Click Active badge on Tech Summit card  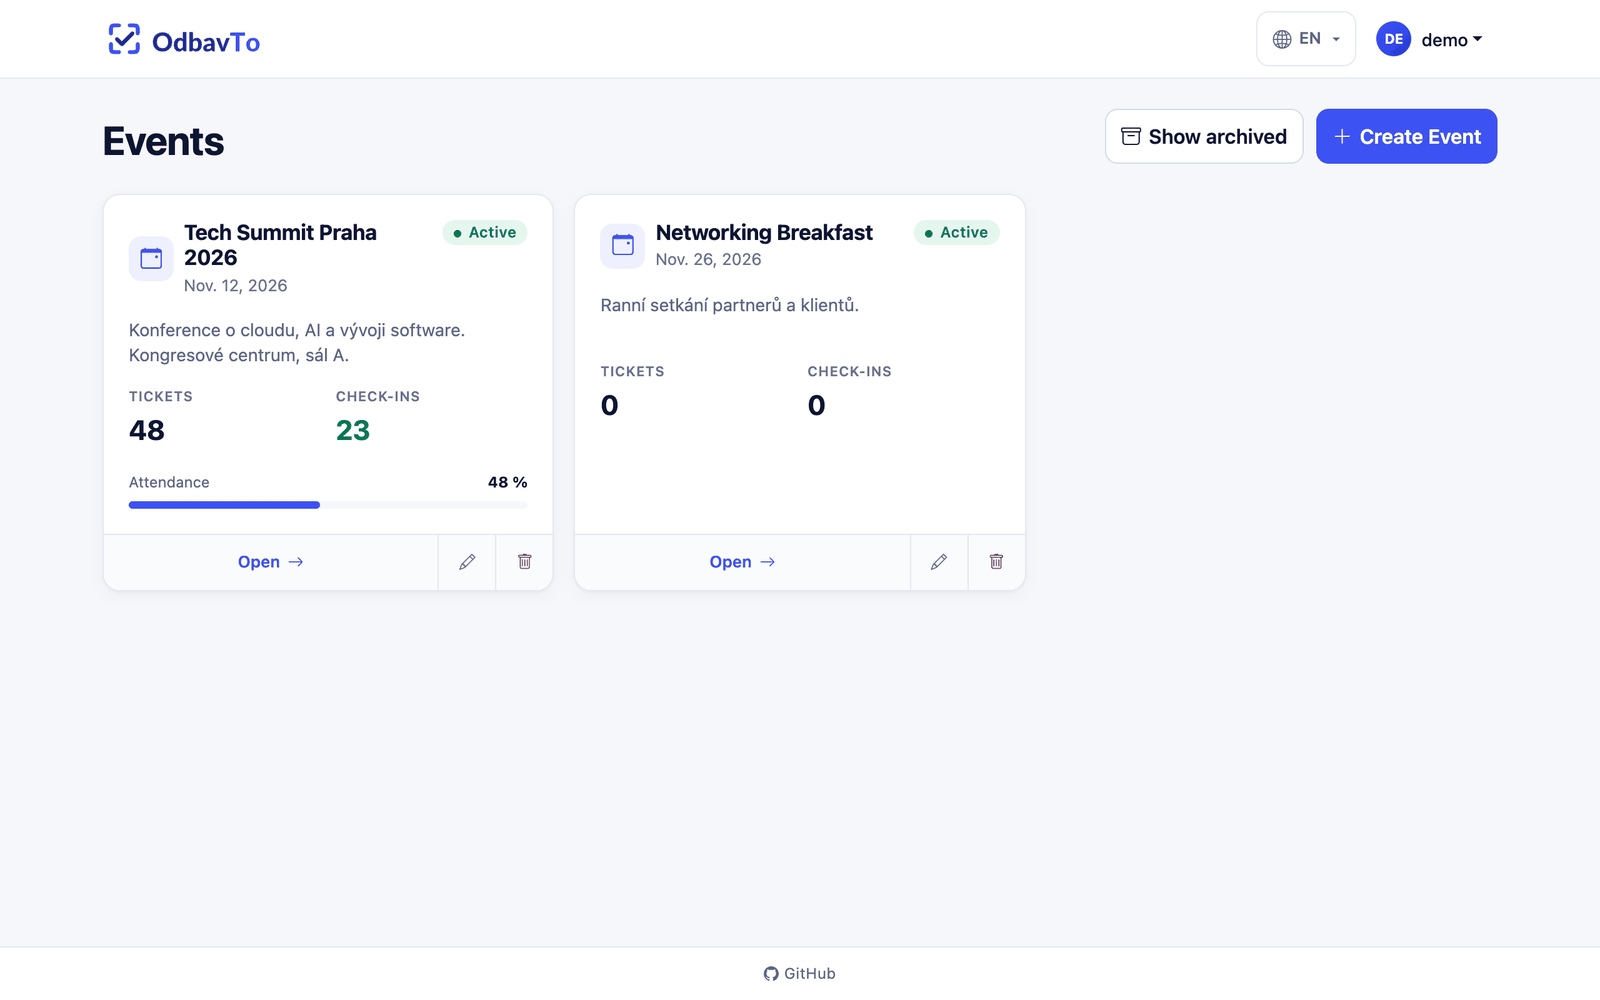pyautogui.click(x=485, y=232)
